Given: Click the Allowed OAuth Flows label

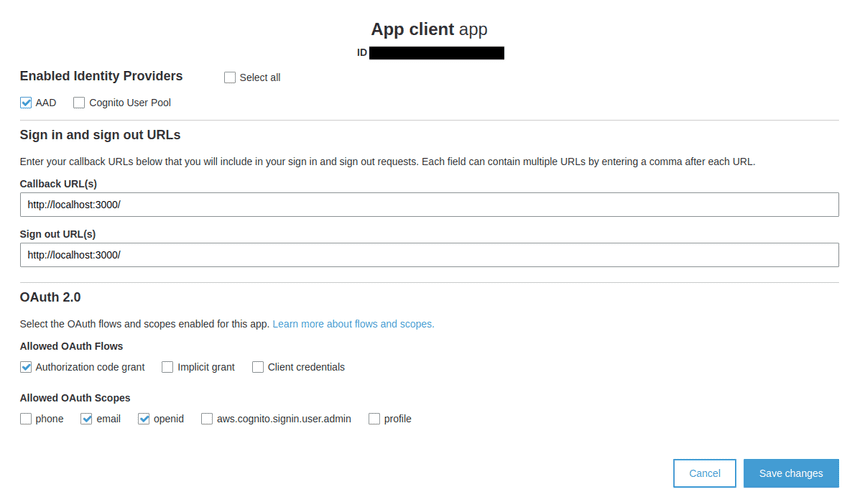Looking at the screenshot, I should tap(71, 346).
